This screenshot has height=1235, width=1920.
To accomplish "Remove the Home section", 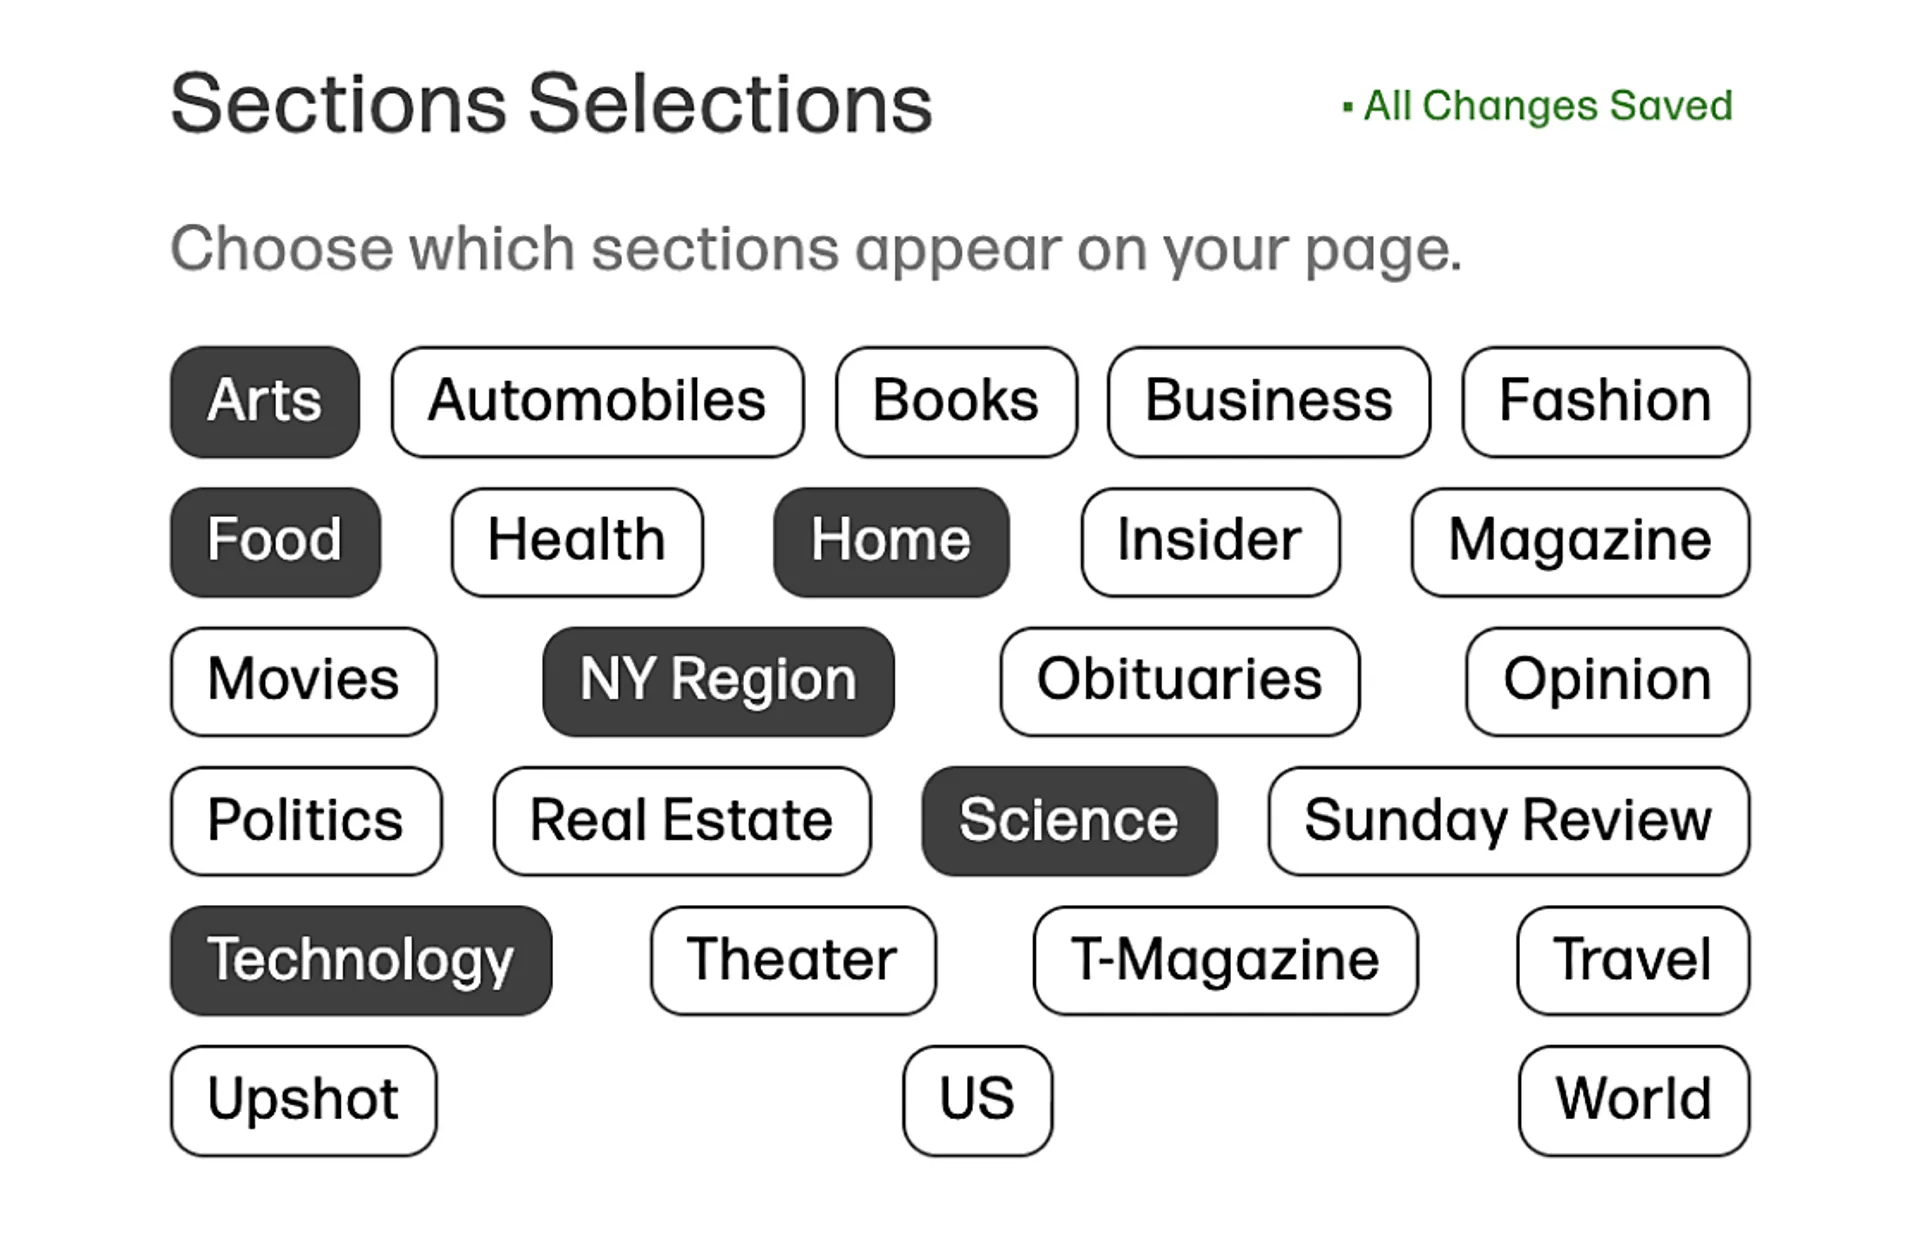I will 891,542.
